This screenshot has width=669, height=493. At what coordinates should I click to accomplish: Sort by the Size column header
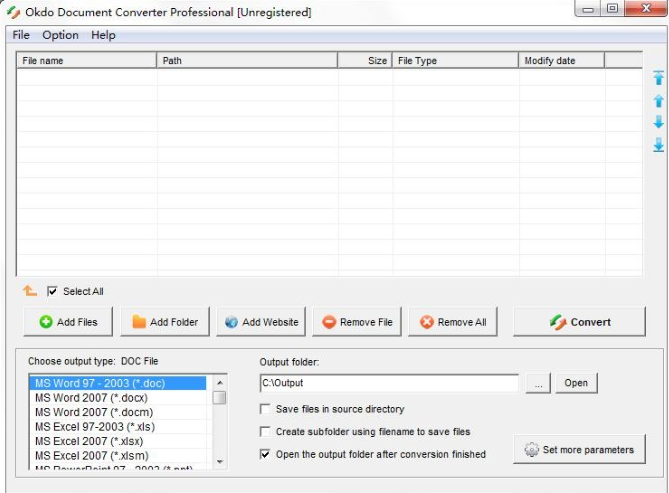(x=365, y=61)
